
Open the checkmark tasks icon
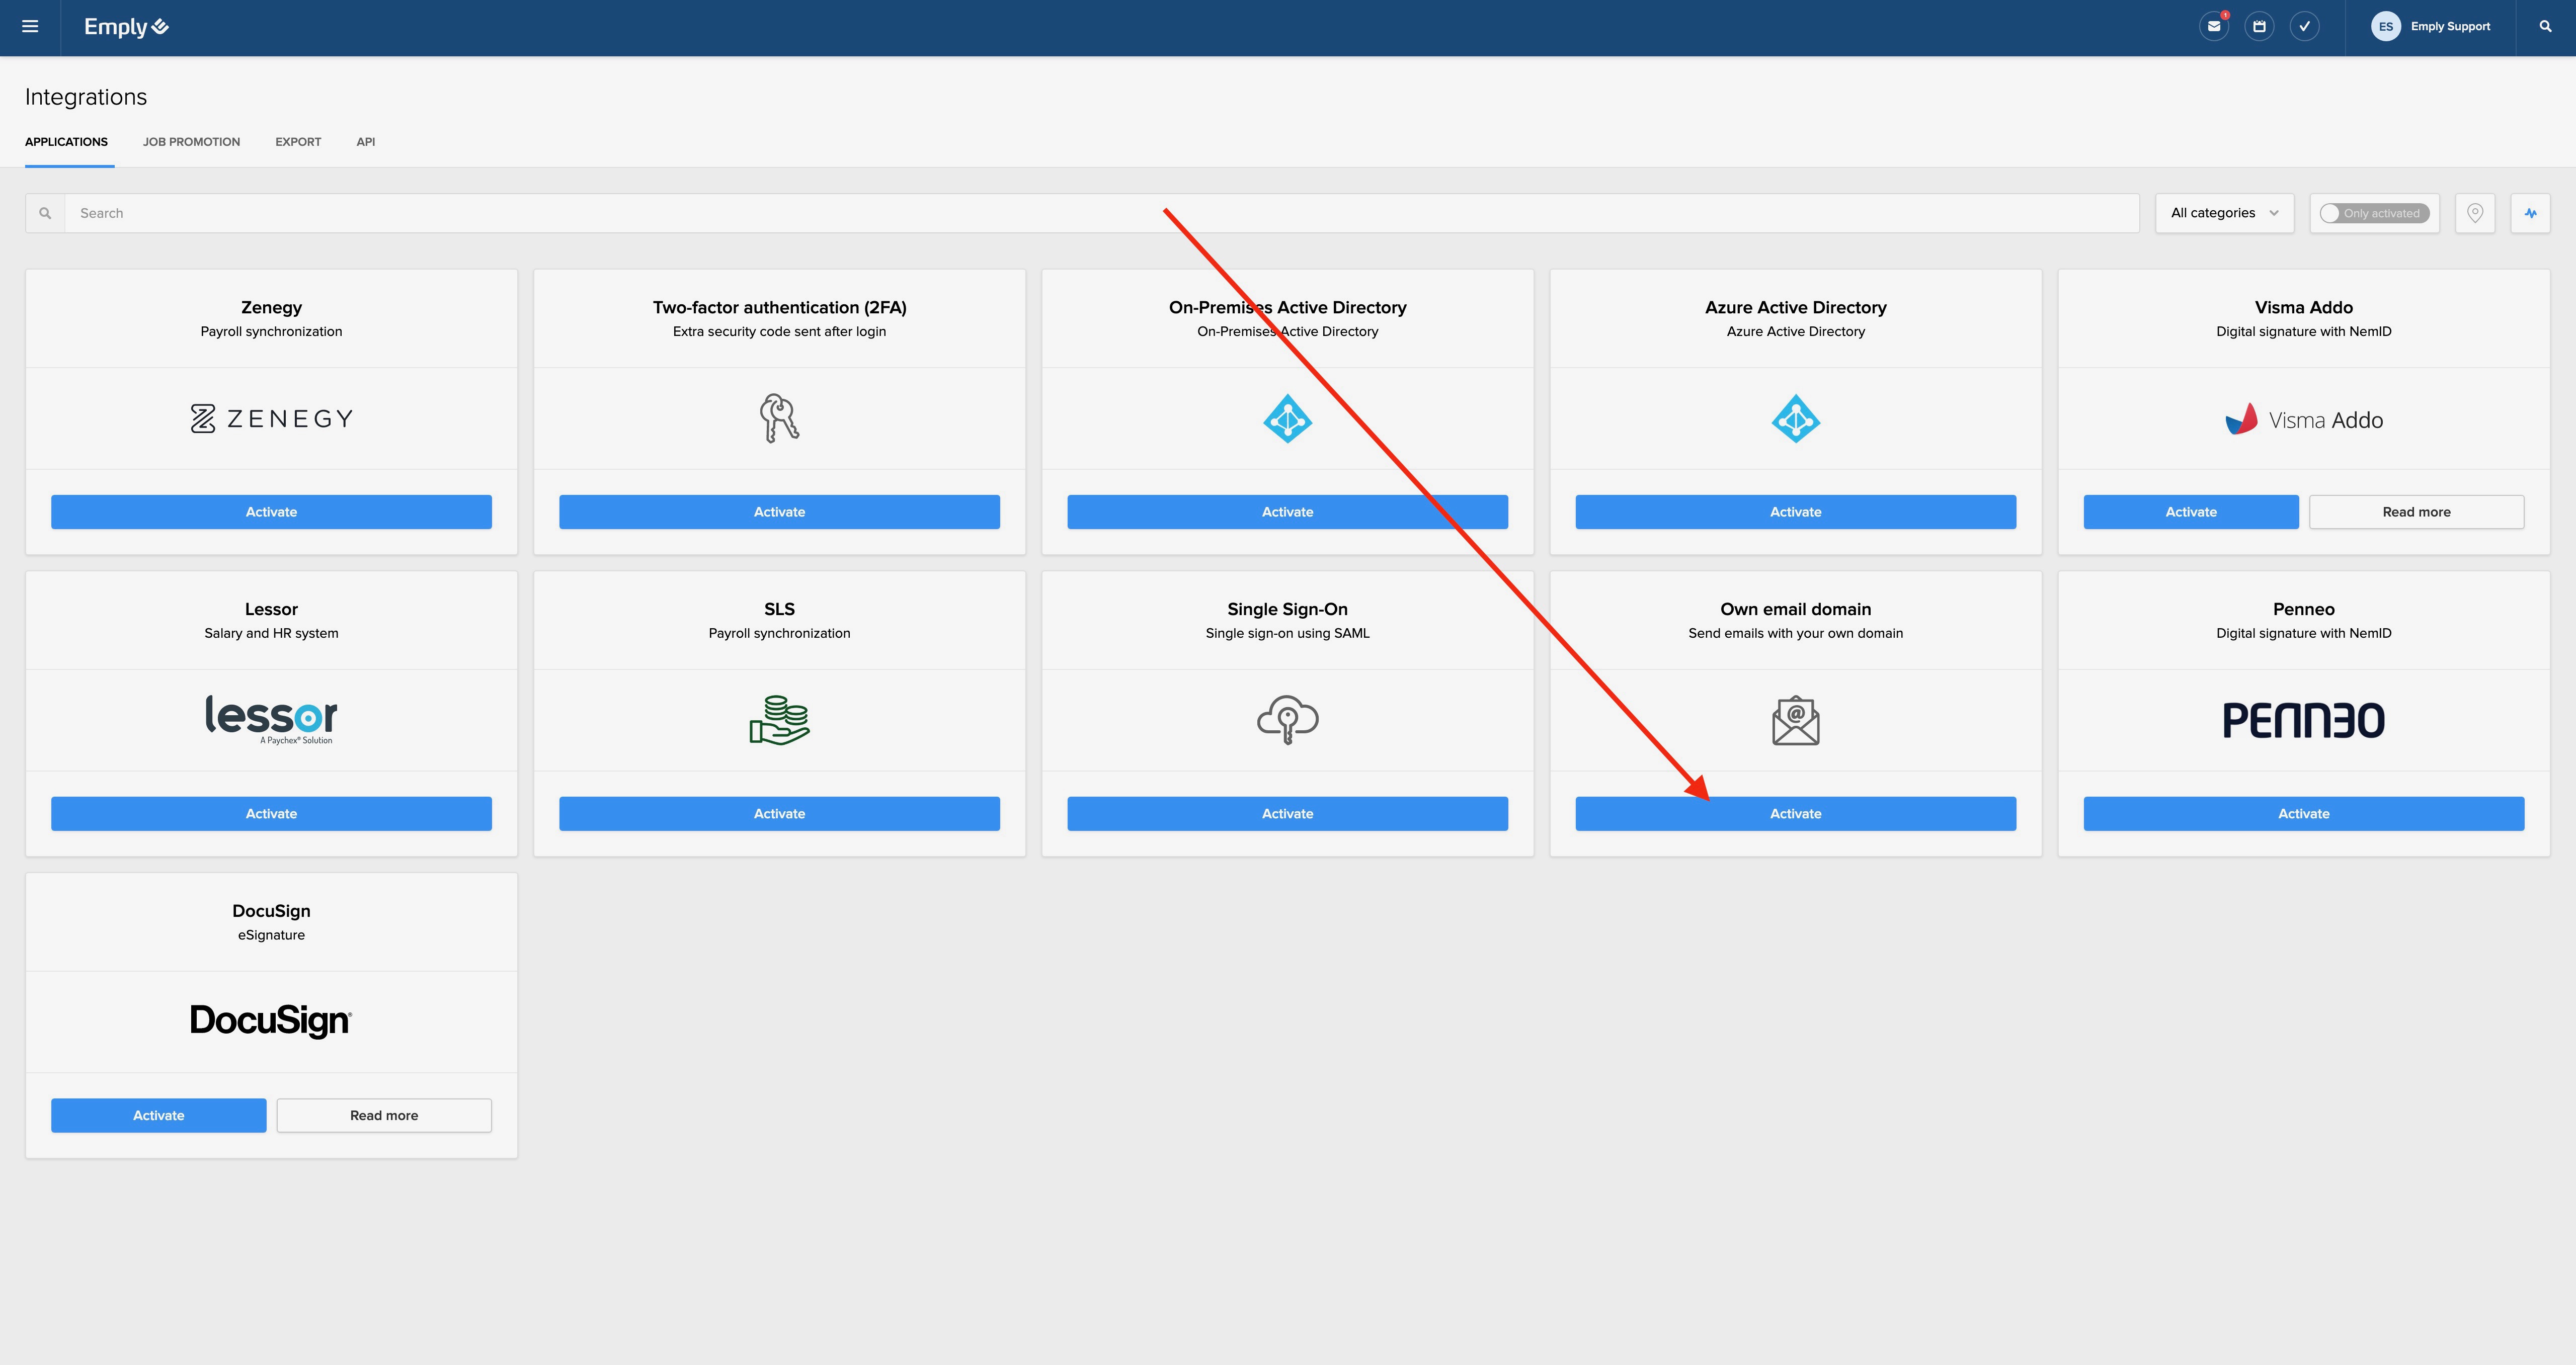click(x=2304, y=27)
